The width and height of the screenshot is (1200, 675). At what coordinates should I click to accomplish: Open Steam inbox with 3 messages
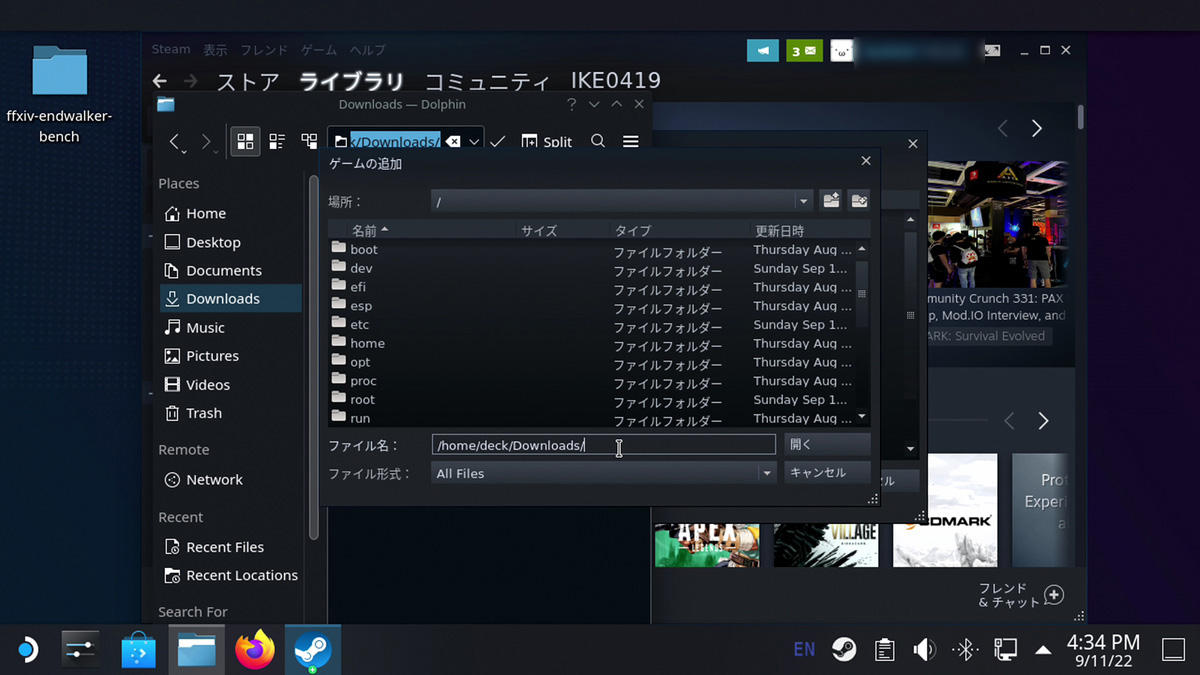click(804, 50)
